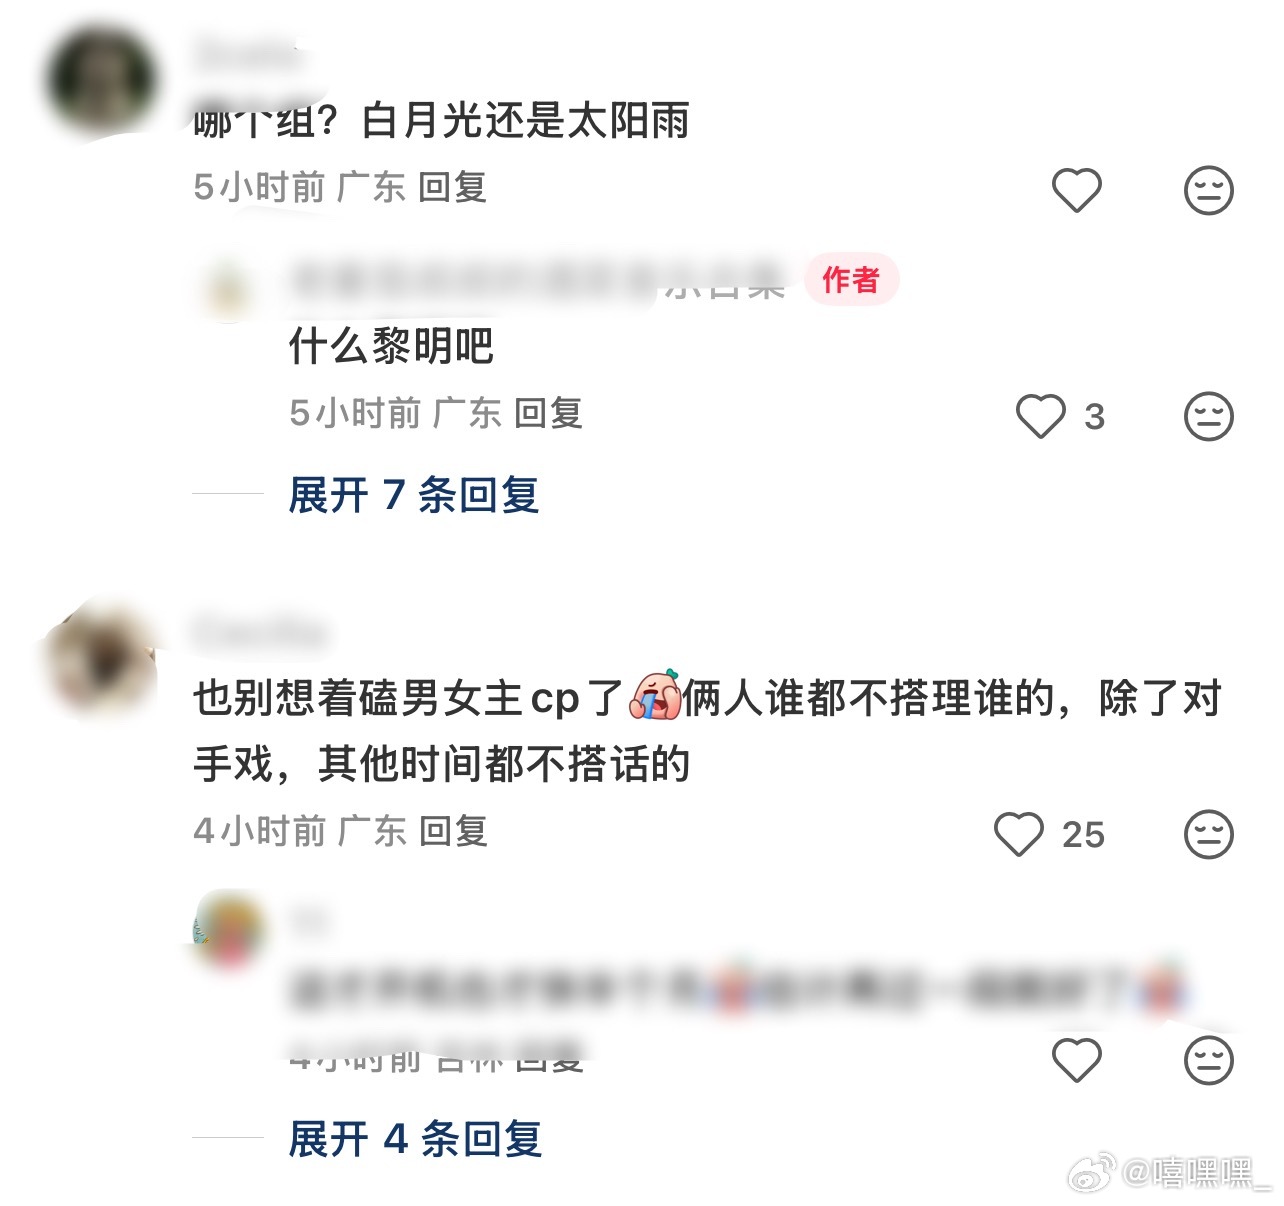Open the first commenter's dark avatar

click(x=100, y=82)
